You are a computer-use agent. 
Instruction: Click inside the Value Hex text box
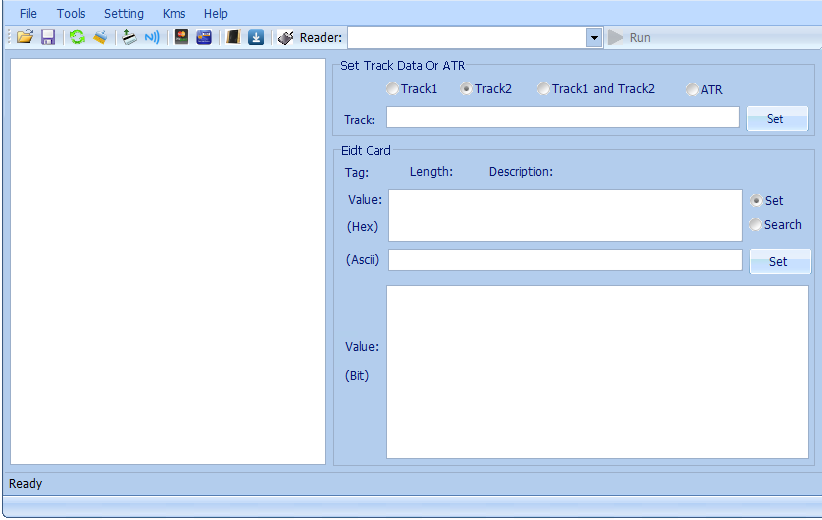coord(565,215)
